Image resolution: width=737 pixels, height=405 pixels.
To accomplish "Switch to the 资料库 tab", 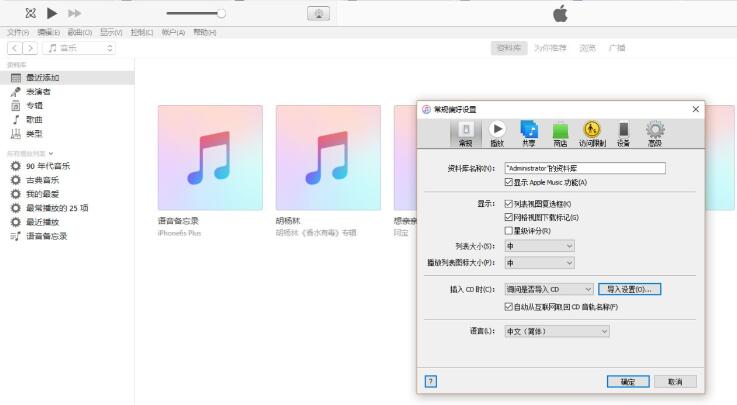I will click(x=509, y=48).
